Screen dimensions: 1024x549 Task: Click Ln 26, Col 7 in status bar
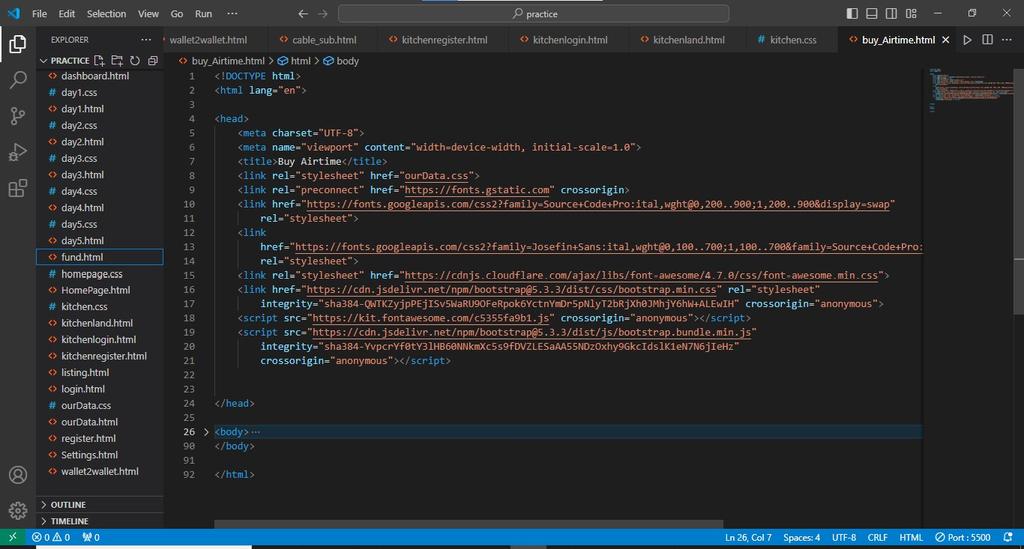click(x=748, y=537)
